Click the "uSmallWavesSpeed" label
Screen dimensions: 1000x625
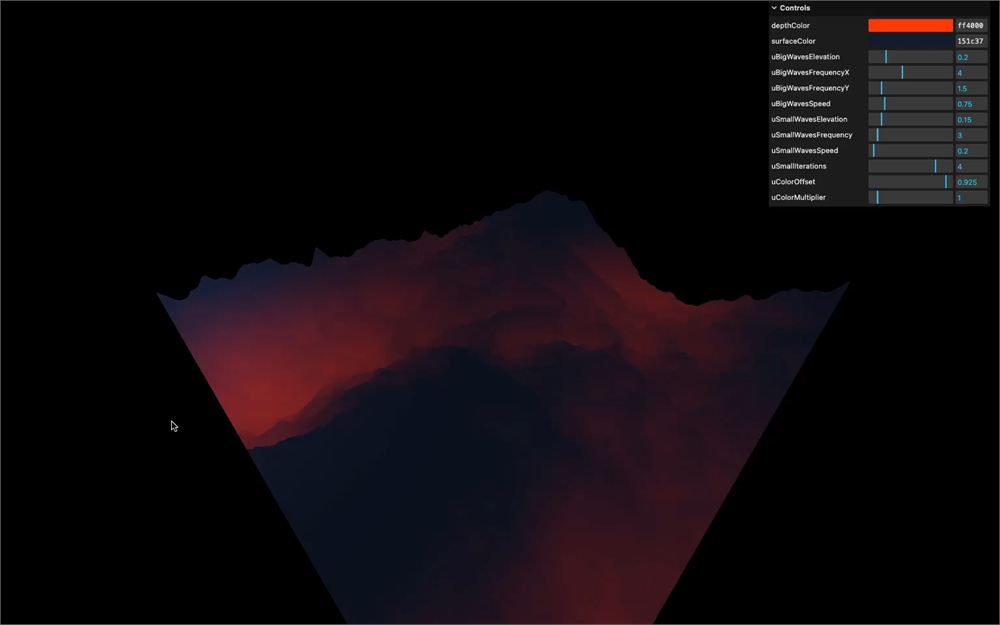click(x=805, y=151)
